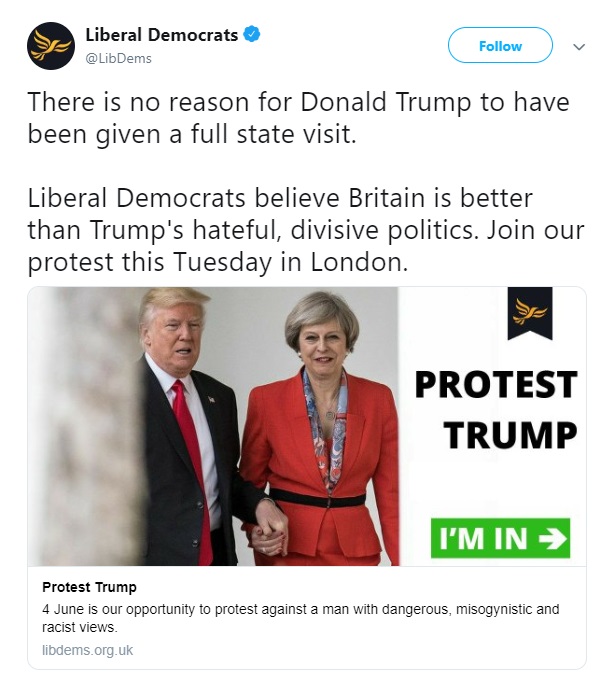This screenshot has height=673, width=600.
Task: Click the 4 June card description text
Action: tap(300, 618)
